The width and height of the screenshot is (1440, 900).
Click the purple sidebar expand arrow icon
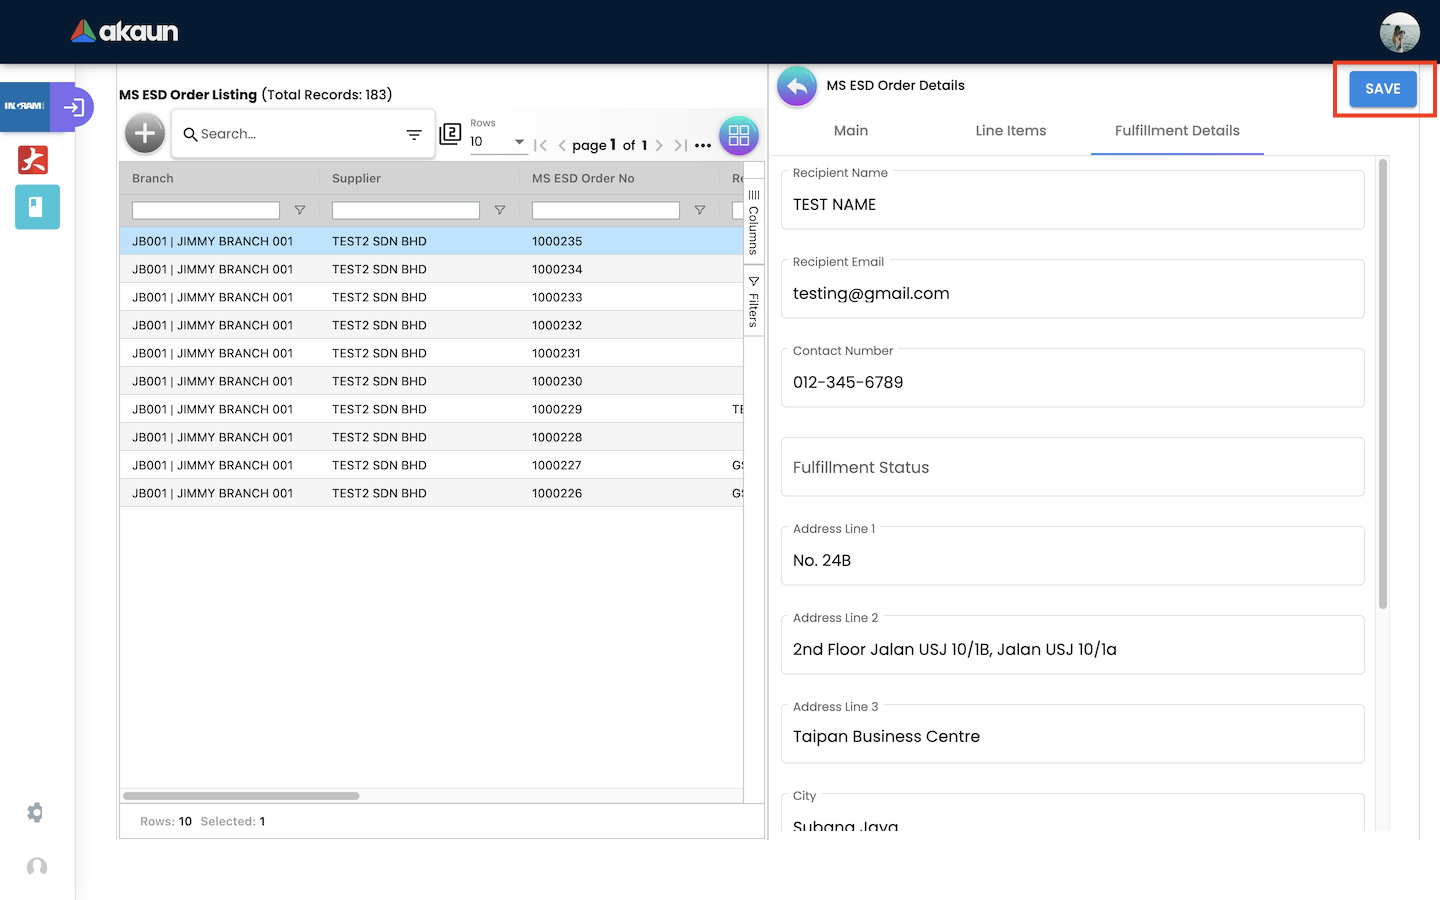(73, 107)
